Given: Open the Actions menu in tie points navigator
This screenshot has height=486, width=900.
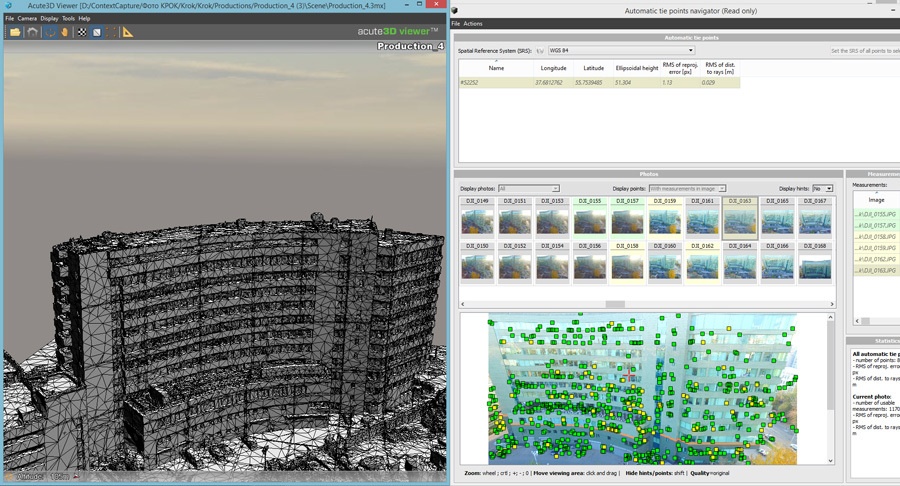Looking at the screenshot, I should point(473,23).
